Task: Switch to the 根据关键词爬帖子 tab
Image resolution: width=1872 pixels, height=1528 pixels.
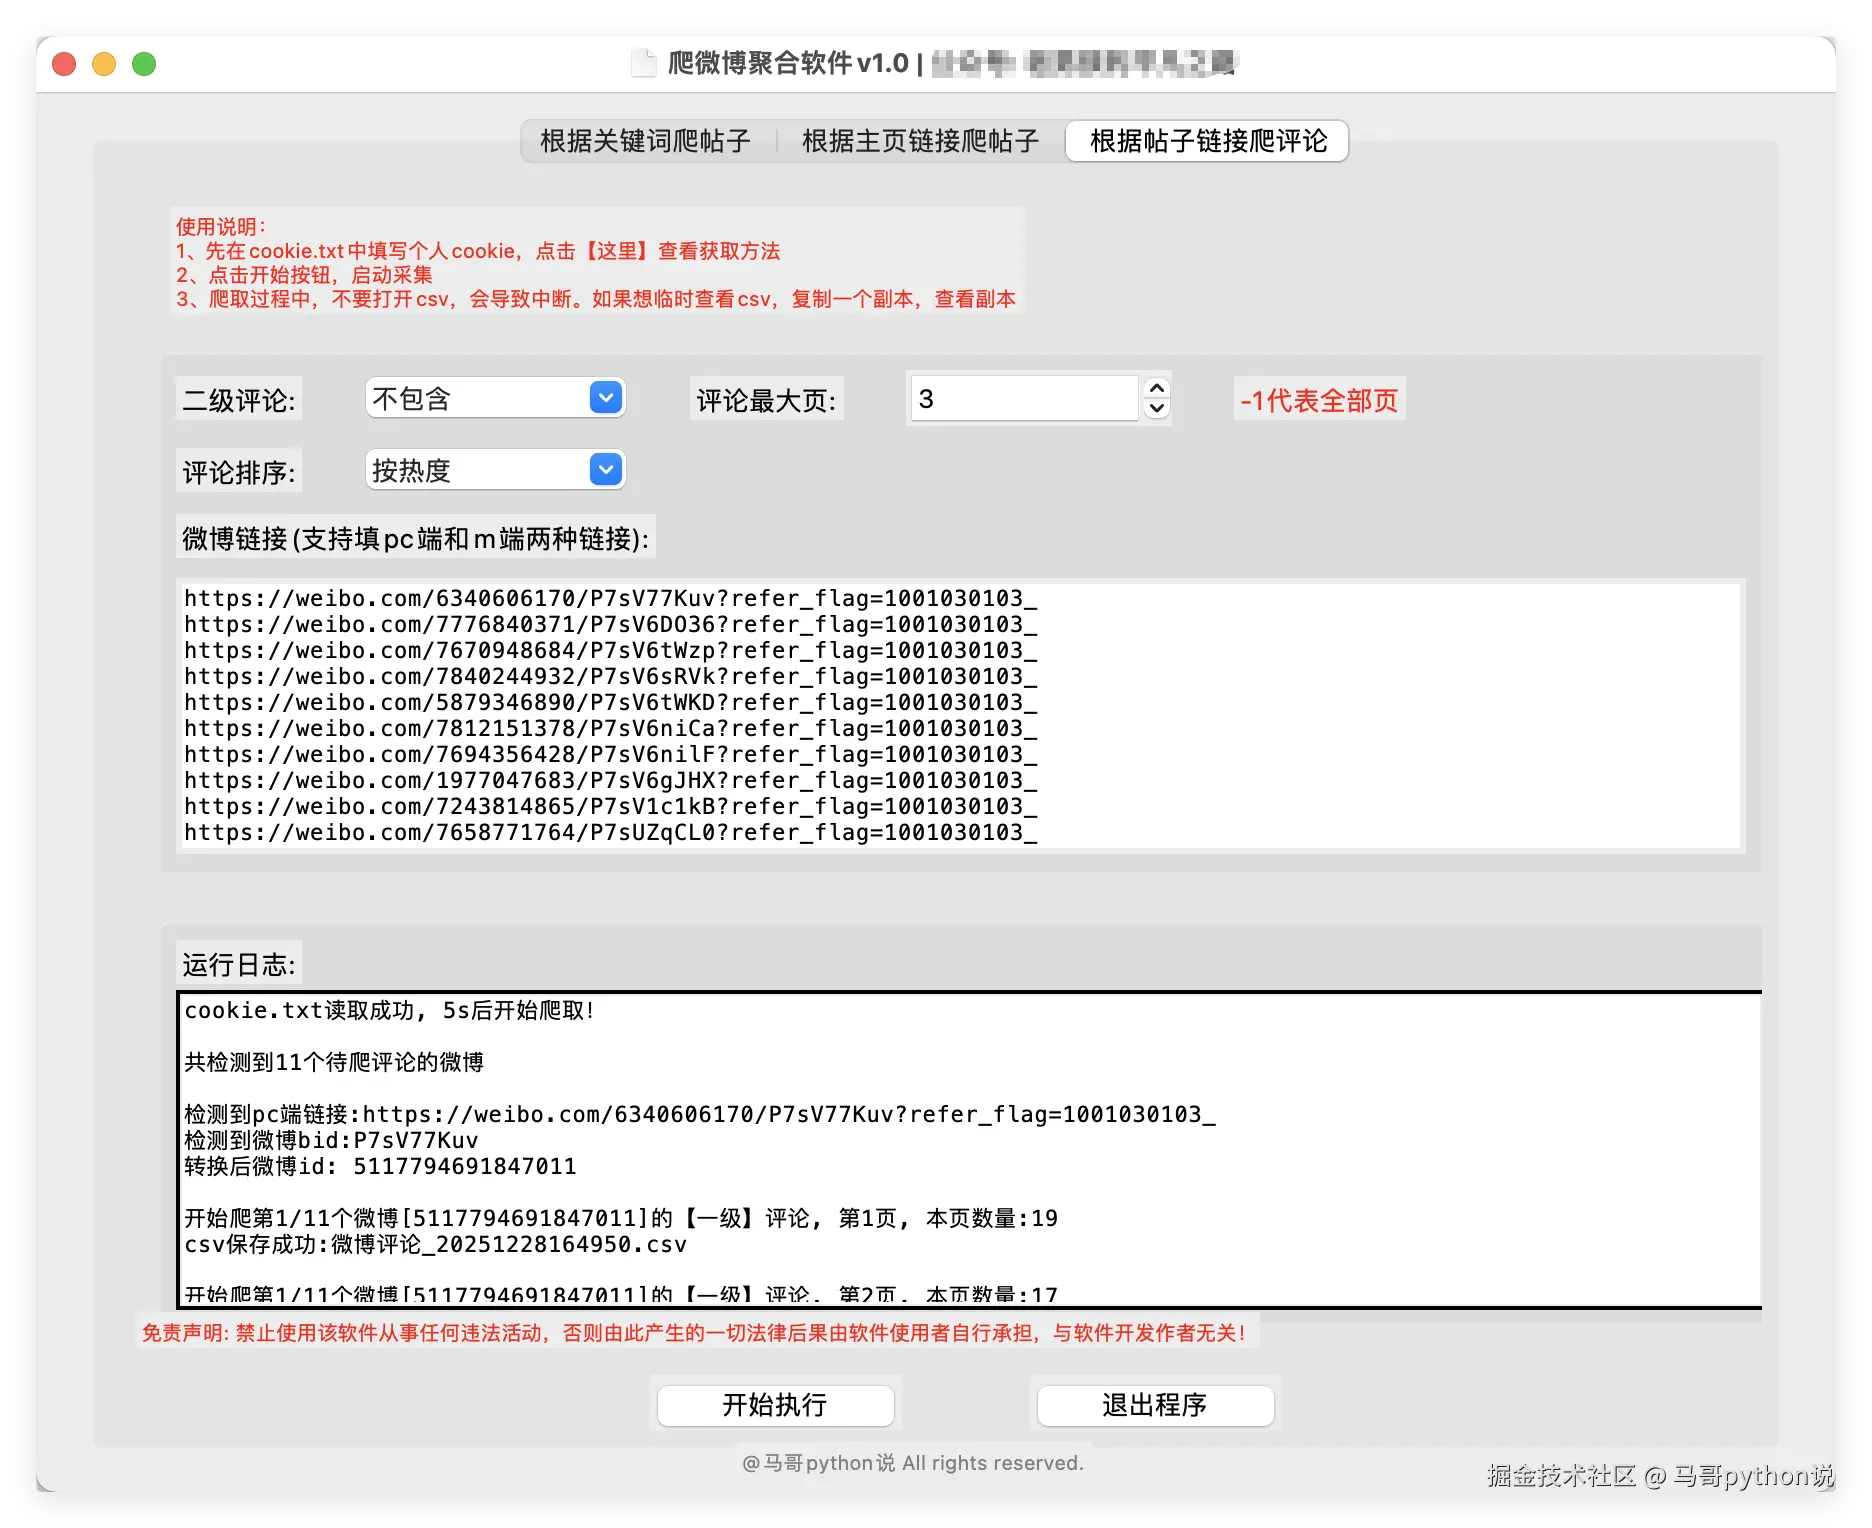Action: click(x=645, y=141)
